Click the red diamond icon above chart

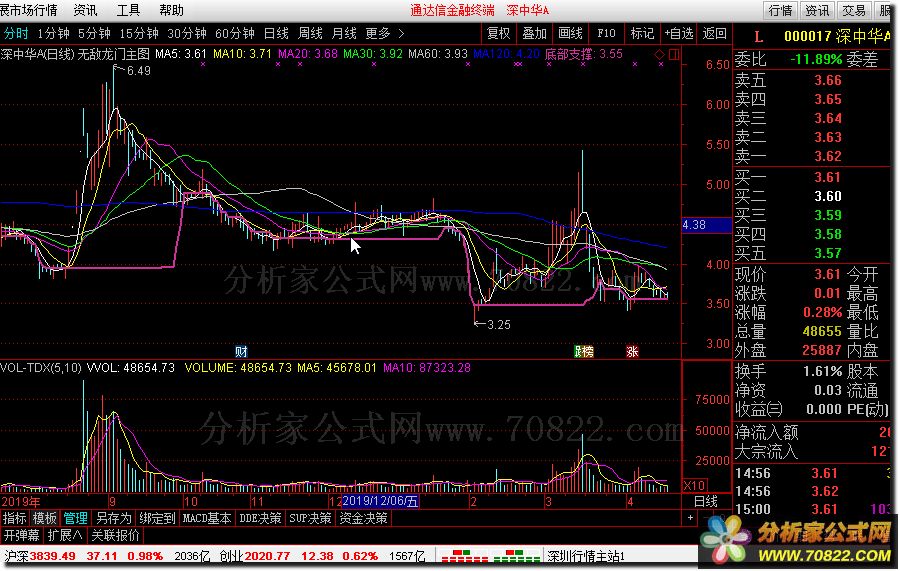pos(660,55)
